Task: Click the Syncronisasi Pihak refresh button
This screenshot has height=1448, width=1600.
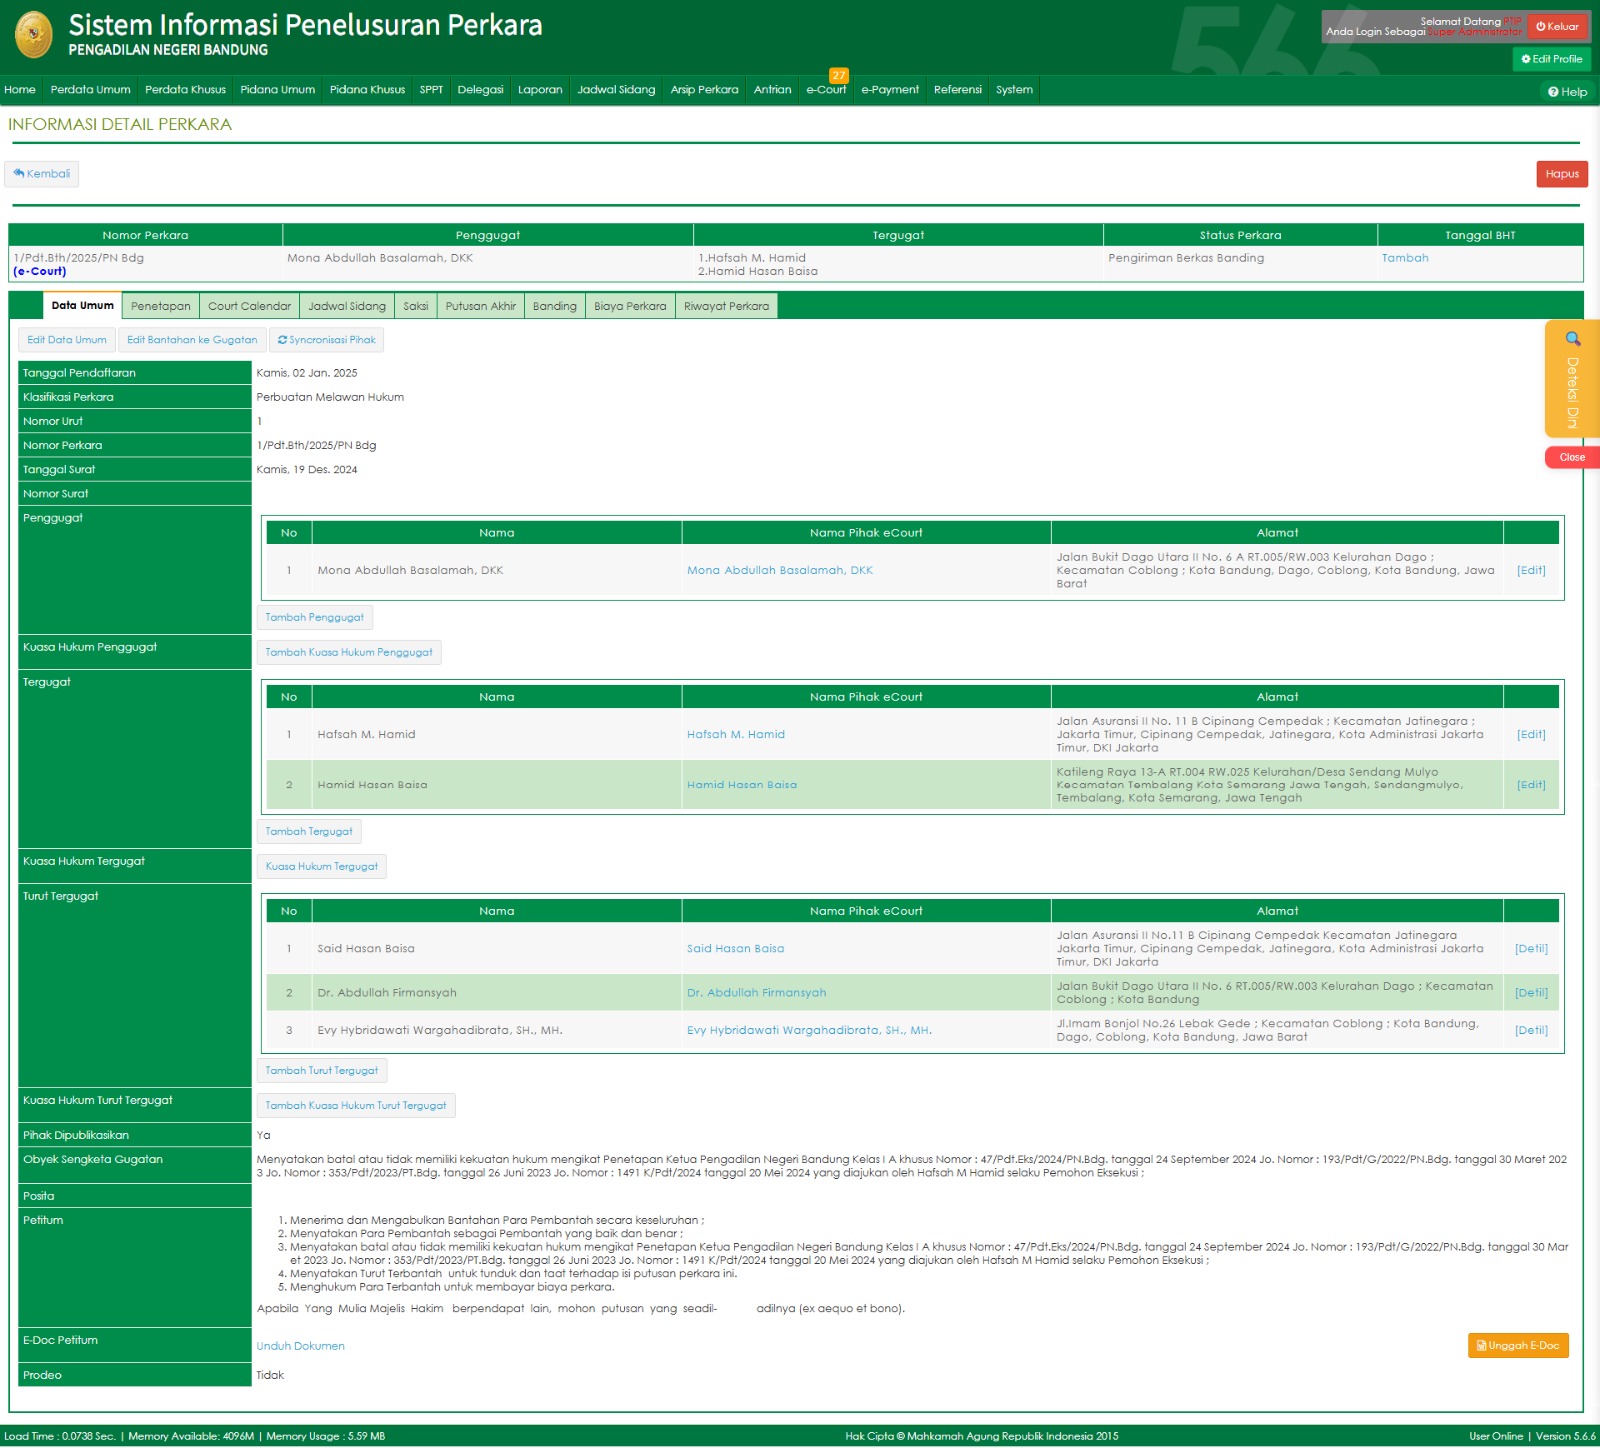Action: point(326,340)
